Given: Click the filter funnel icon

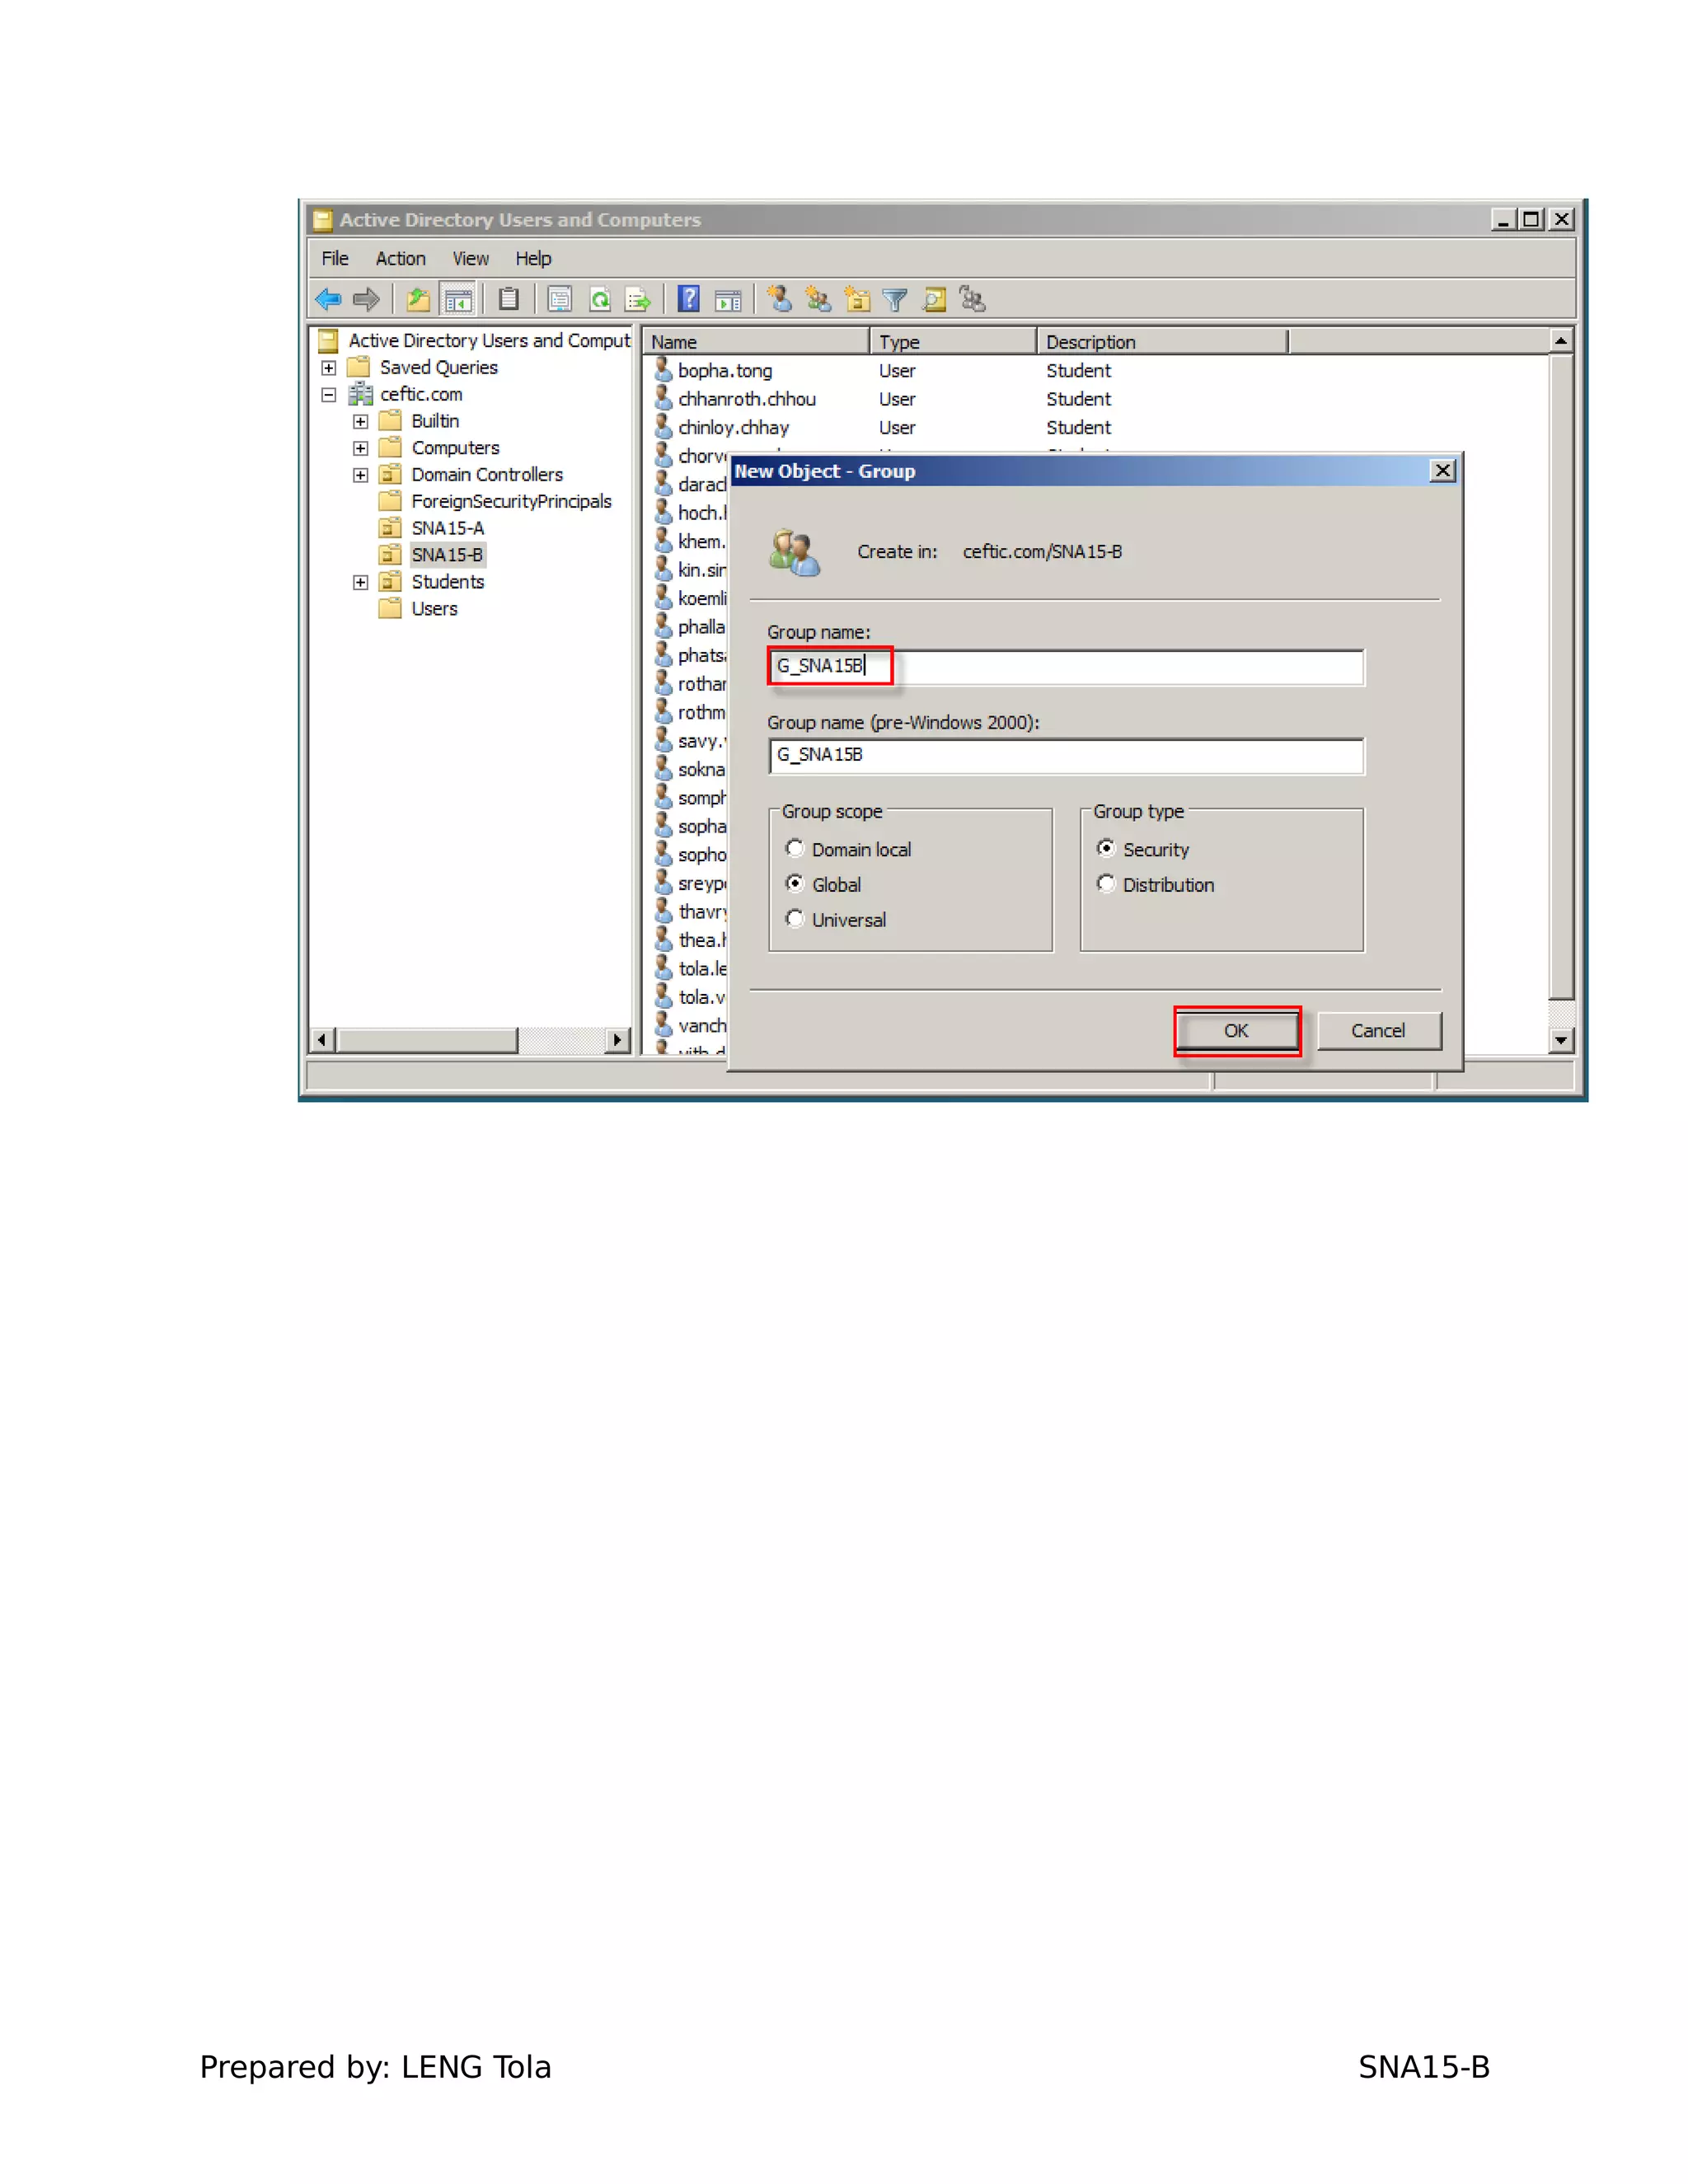Looking at the screenshot, I should [895, 299].
